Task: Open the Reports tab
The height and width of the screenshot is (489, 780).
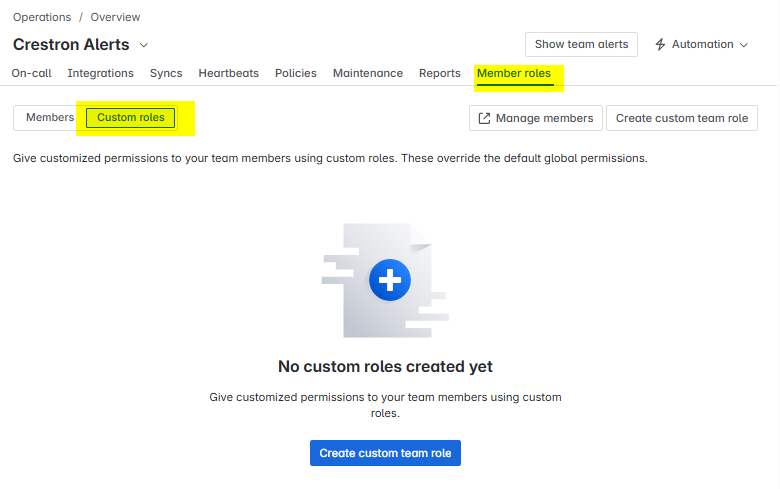Action: pyautogui.click(x=440, y=73)
